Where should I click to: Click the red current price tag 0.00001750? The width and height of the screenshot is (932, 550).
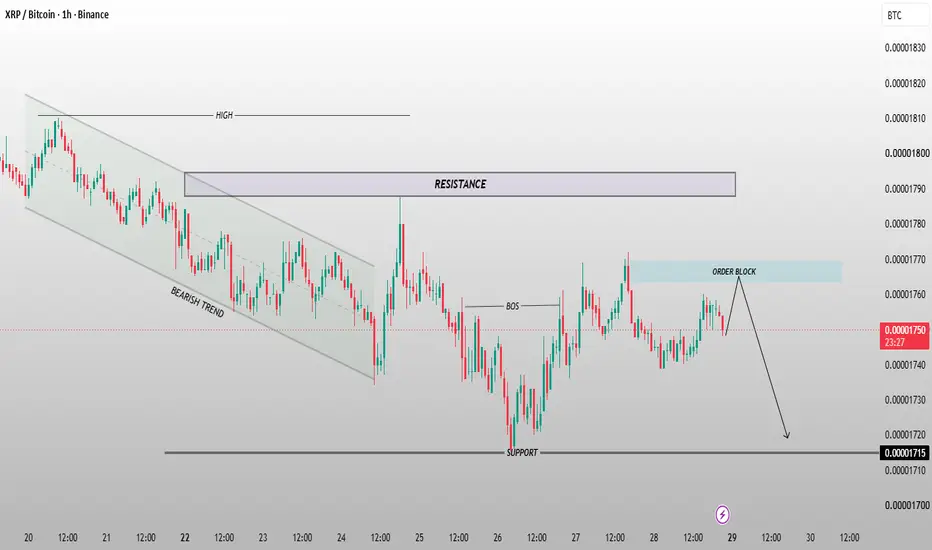(x=905, y=336)
